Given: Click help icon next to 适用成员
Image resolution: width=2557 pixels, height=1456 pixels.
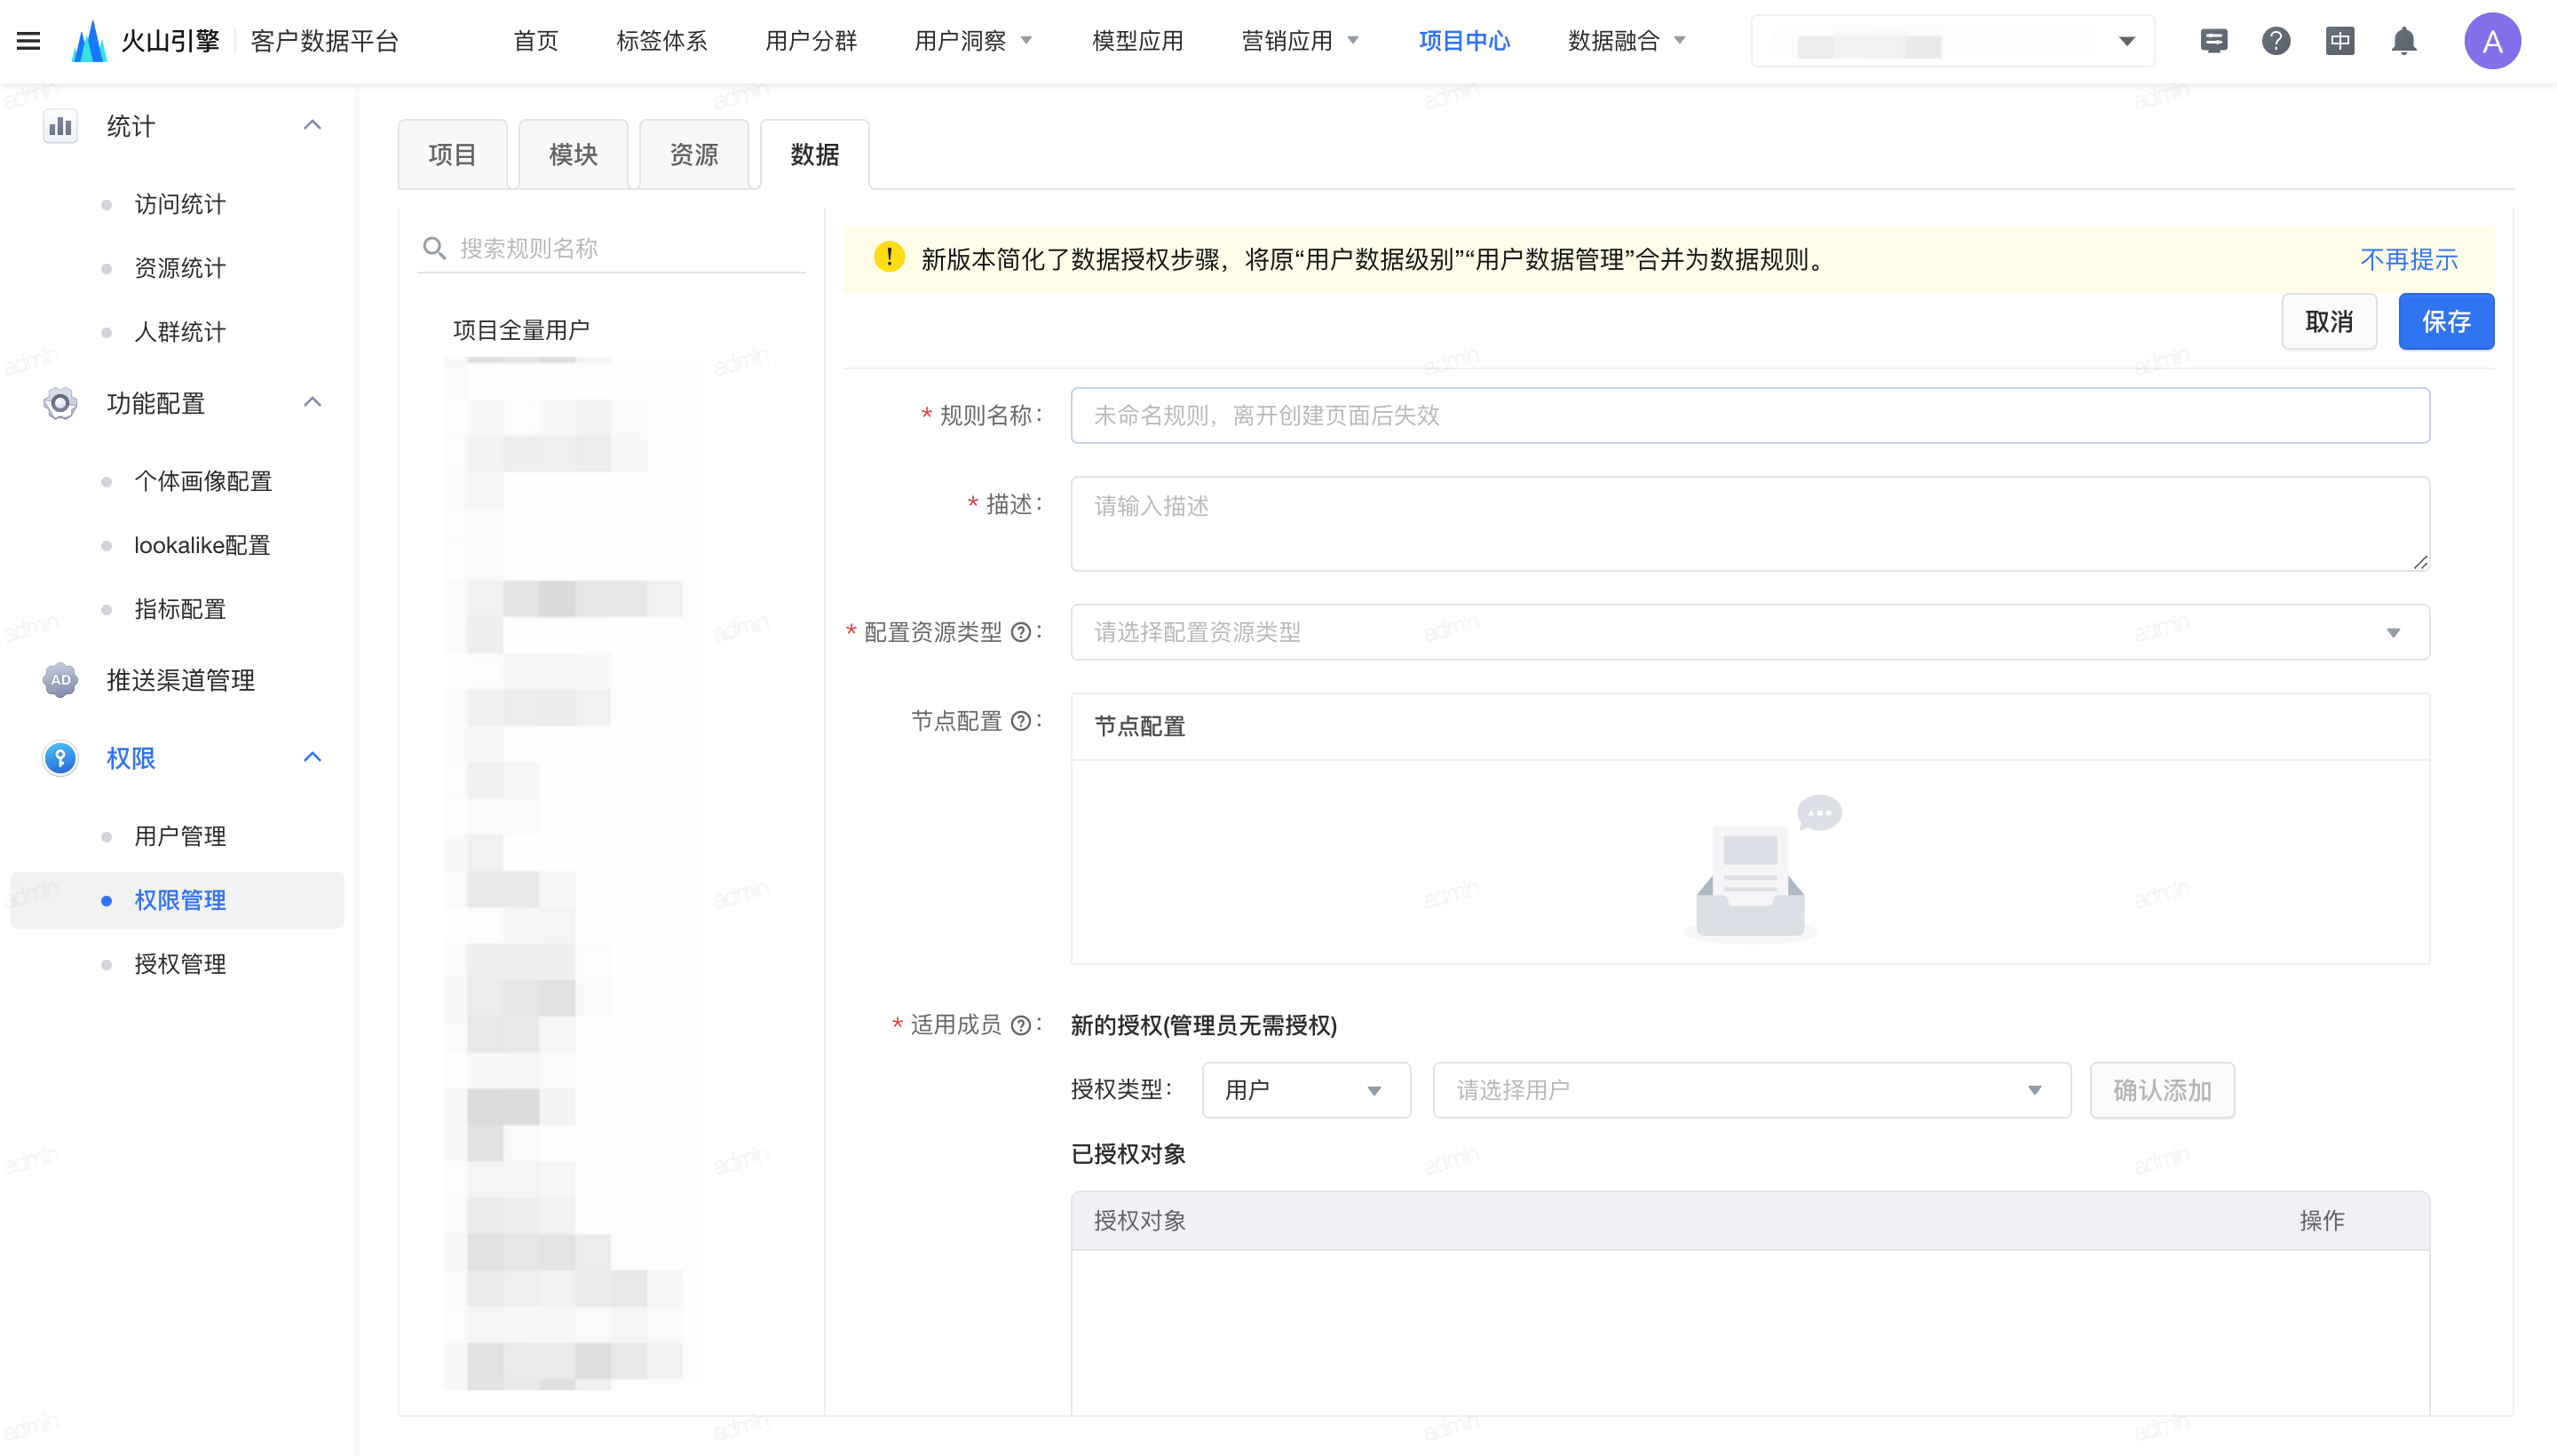Looking at the screenshot, I should [1020, 1025].
